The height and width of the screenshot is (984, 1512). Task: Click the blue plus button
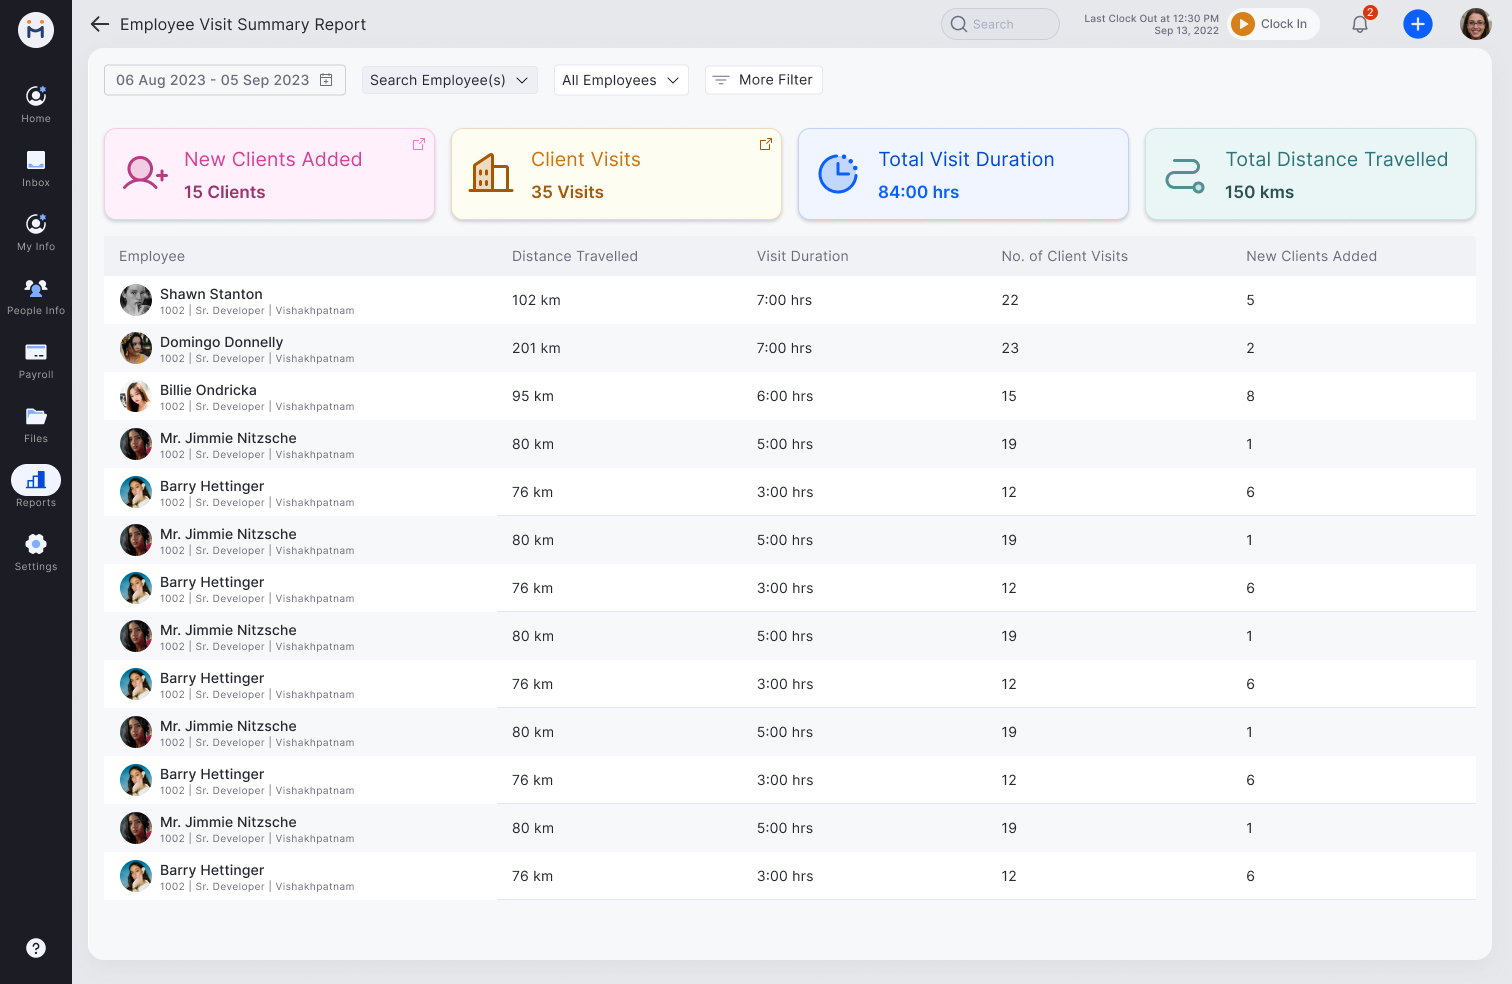pyautogui.click(x=1418, y=23)
